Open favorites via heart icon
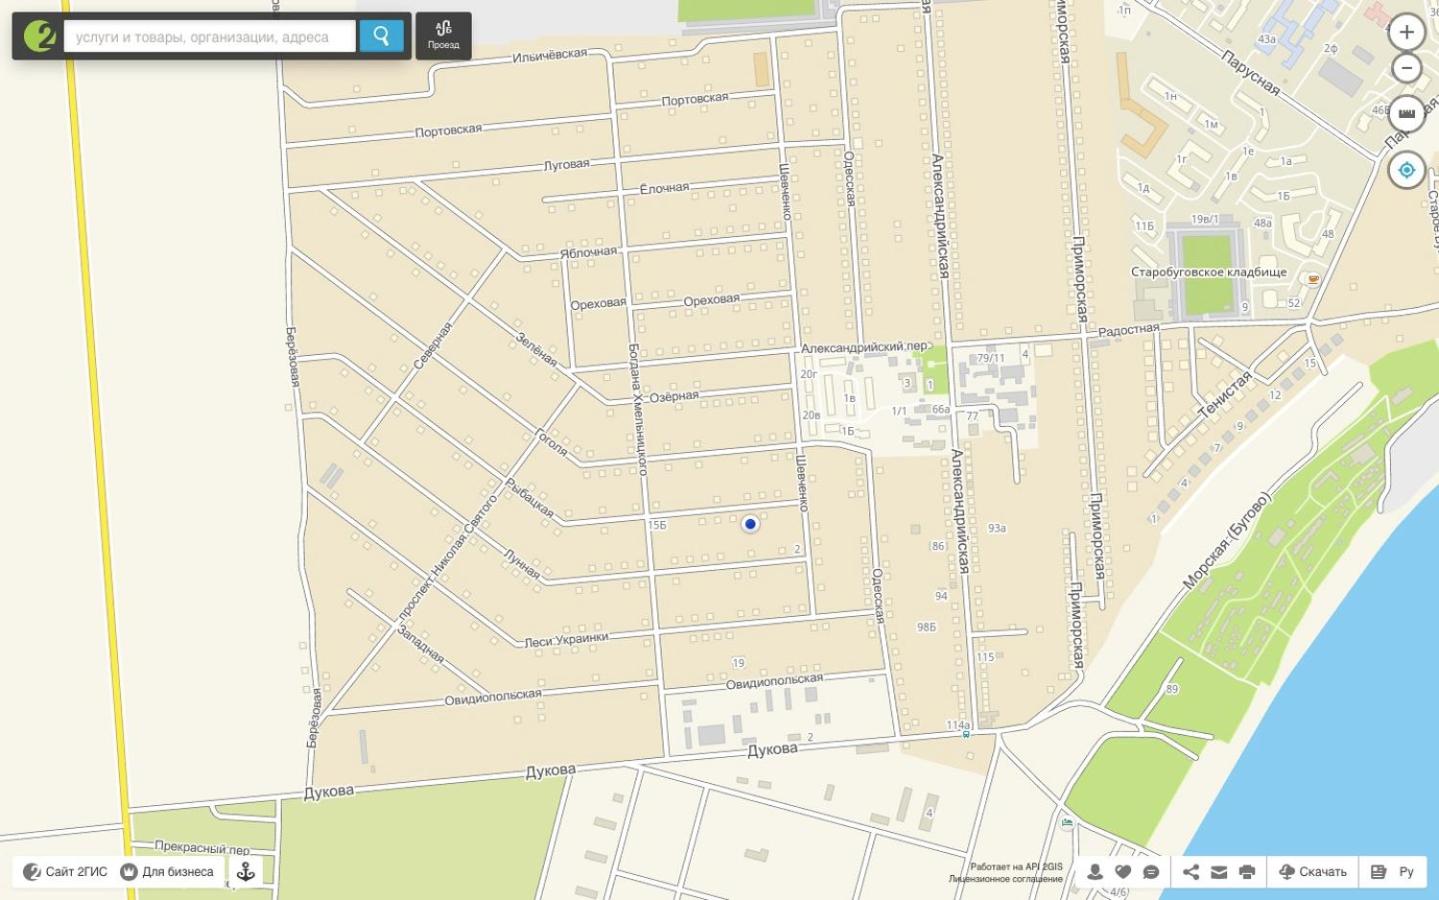 [1123, 872]
